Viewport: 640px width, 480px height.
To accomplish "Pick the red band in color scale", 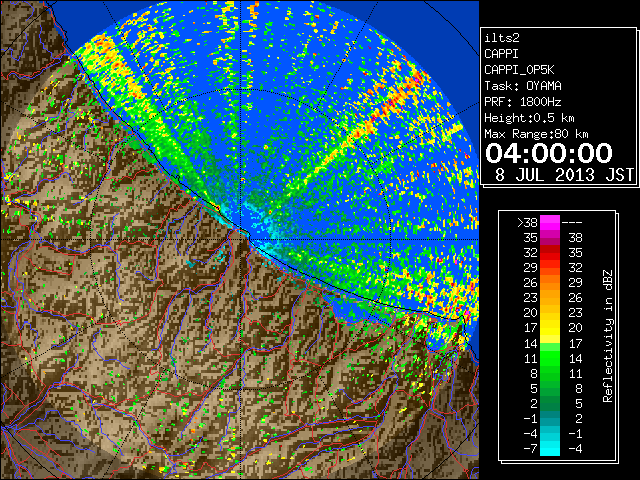I will [x=550, y=253].
